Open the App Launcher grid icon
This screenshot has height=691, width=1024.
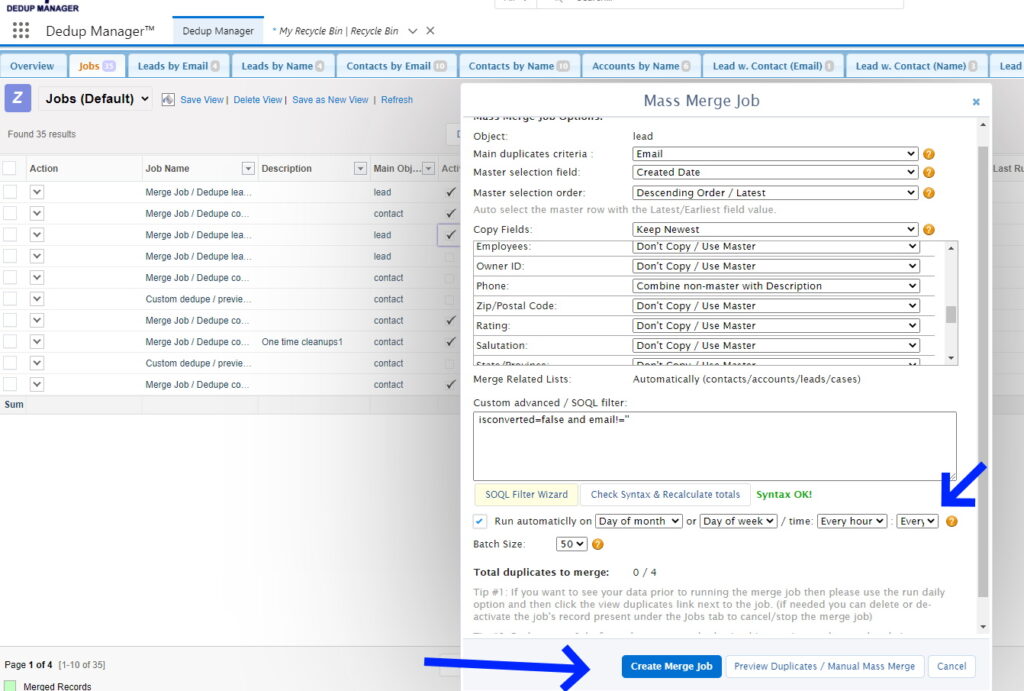[20, 31]
